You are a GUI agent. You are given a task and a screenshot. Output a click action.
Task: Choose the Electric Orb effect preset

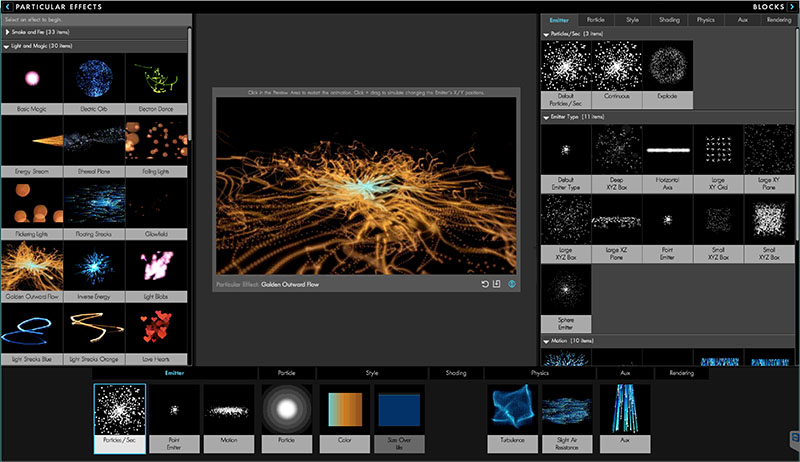(x=94, y=82)
